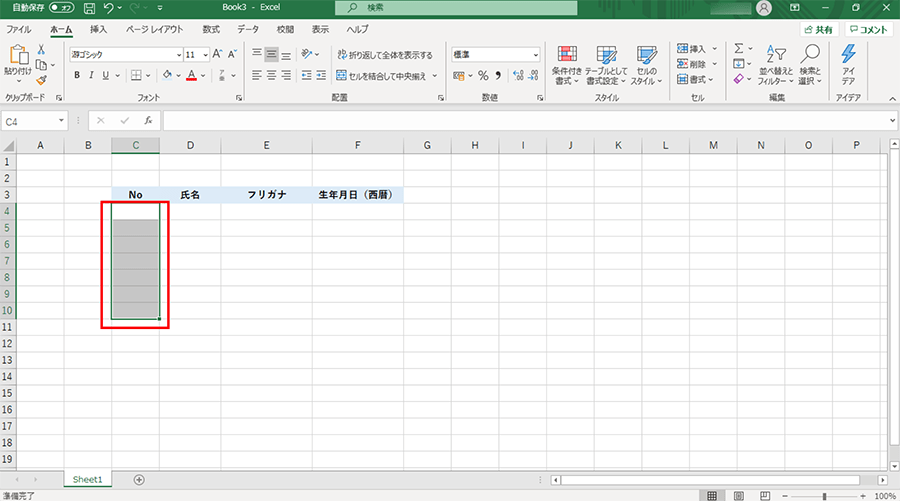This screenshot has width=900, height=501.
Task: Click in the search (検索) box
Action: tap(456, 7)
